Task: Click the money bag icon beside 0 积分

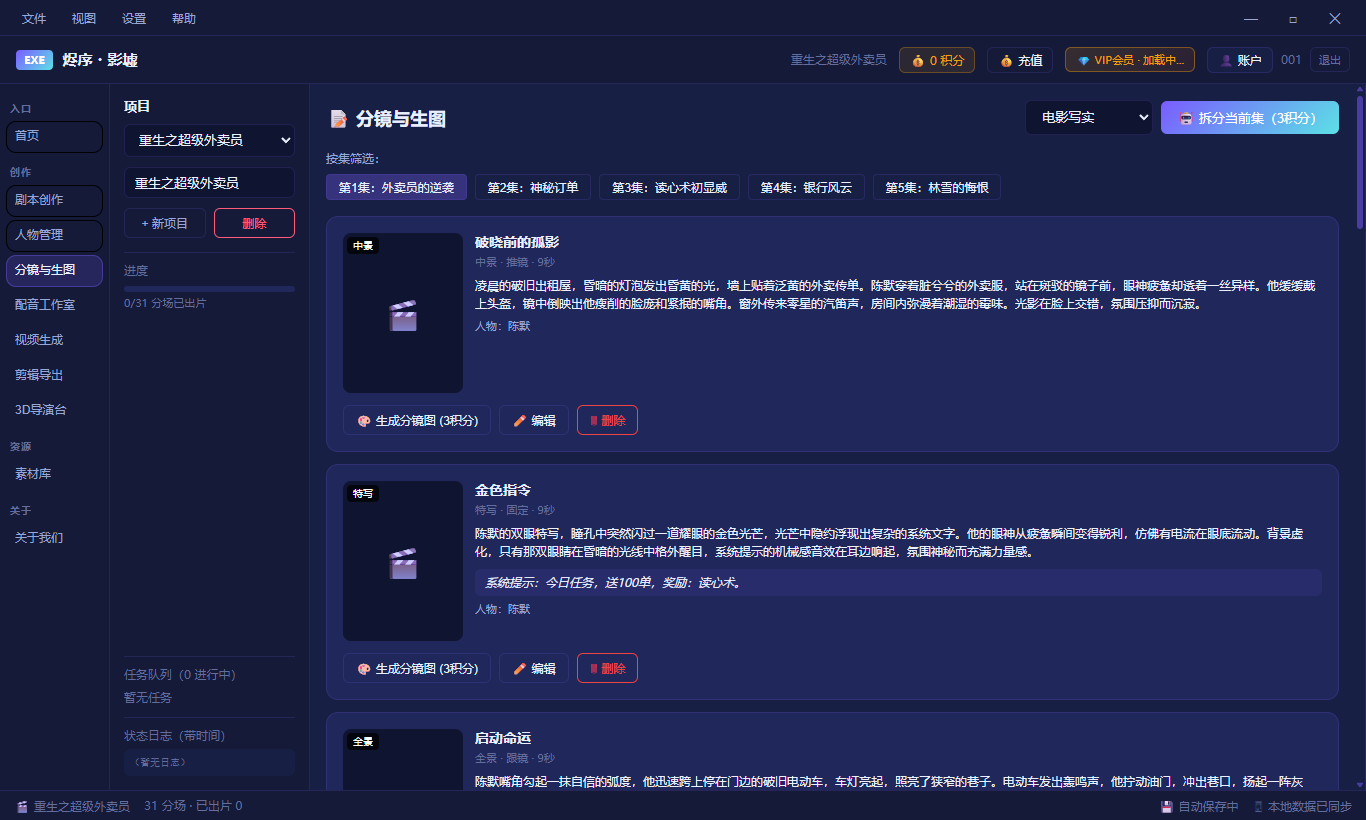Action: click(917, 61)
